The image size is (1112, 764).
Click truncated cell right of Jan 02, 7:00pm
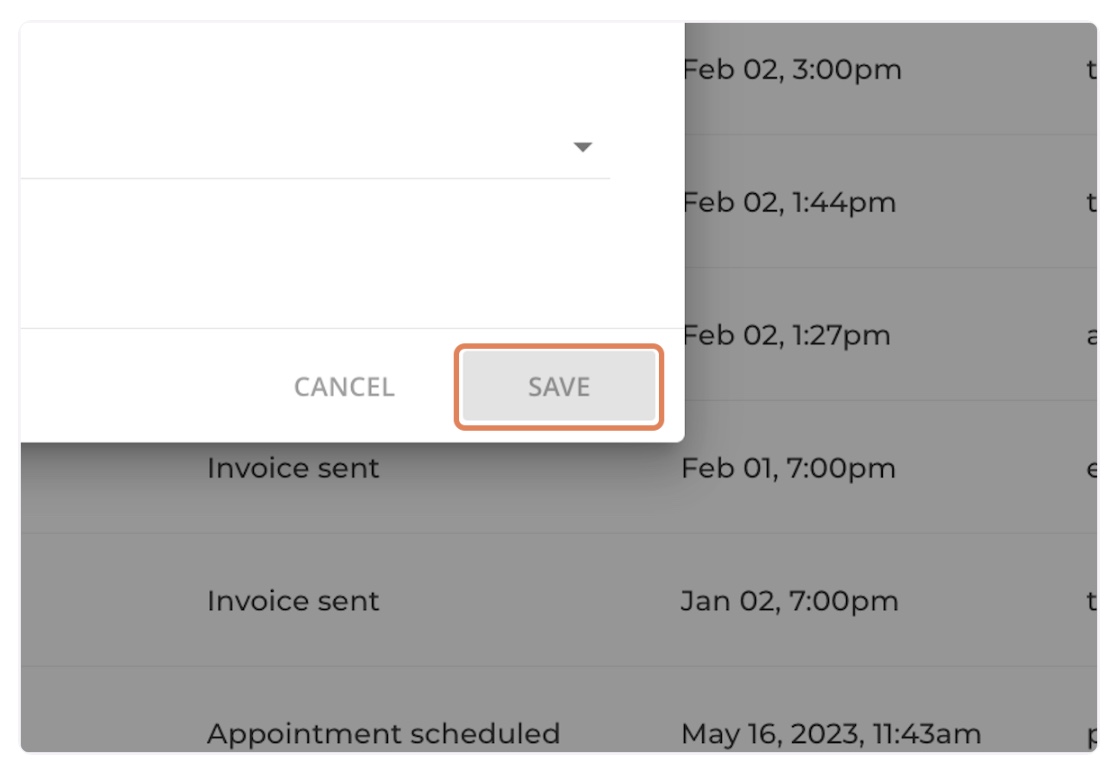pos(1091,601)
